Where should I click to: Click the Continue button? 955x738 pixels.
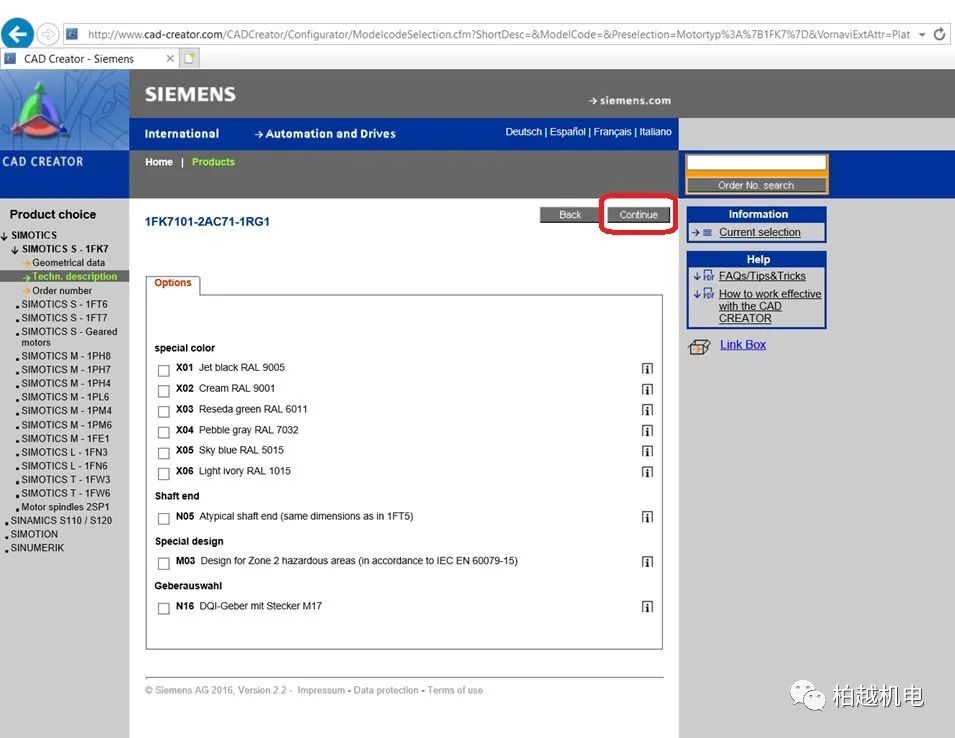click(638, 214)
